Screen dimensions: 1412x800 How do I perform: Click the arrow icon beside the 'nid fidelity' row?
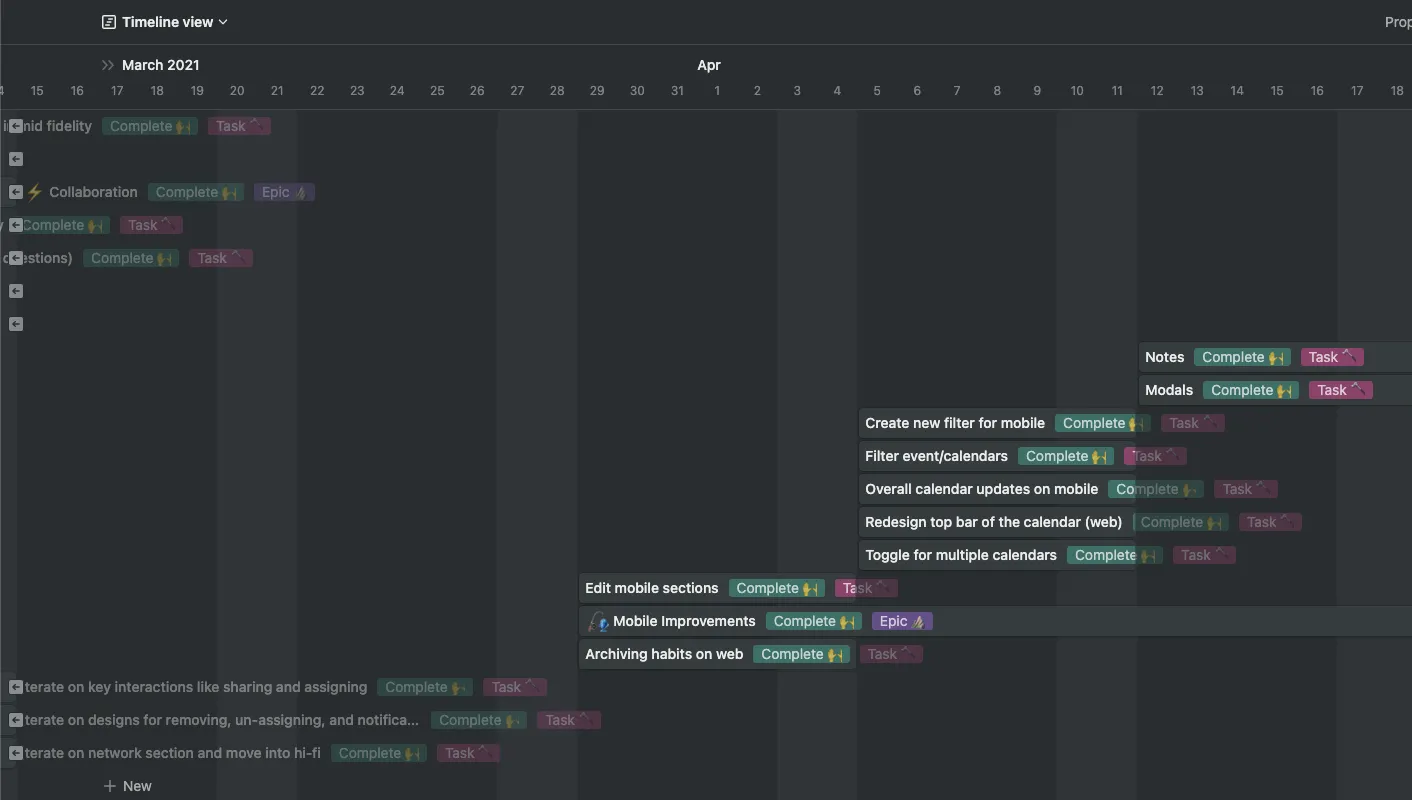pos(15,125)
